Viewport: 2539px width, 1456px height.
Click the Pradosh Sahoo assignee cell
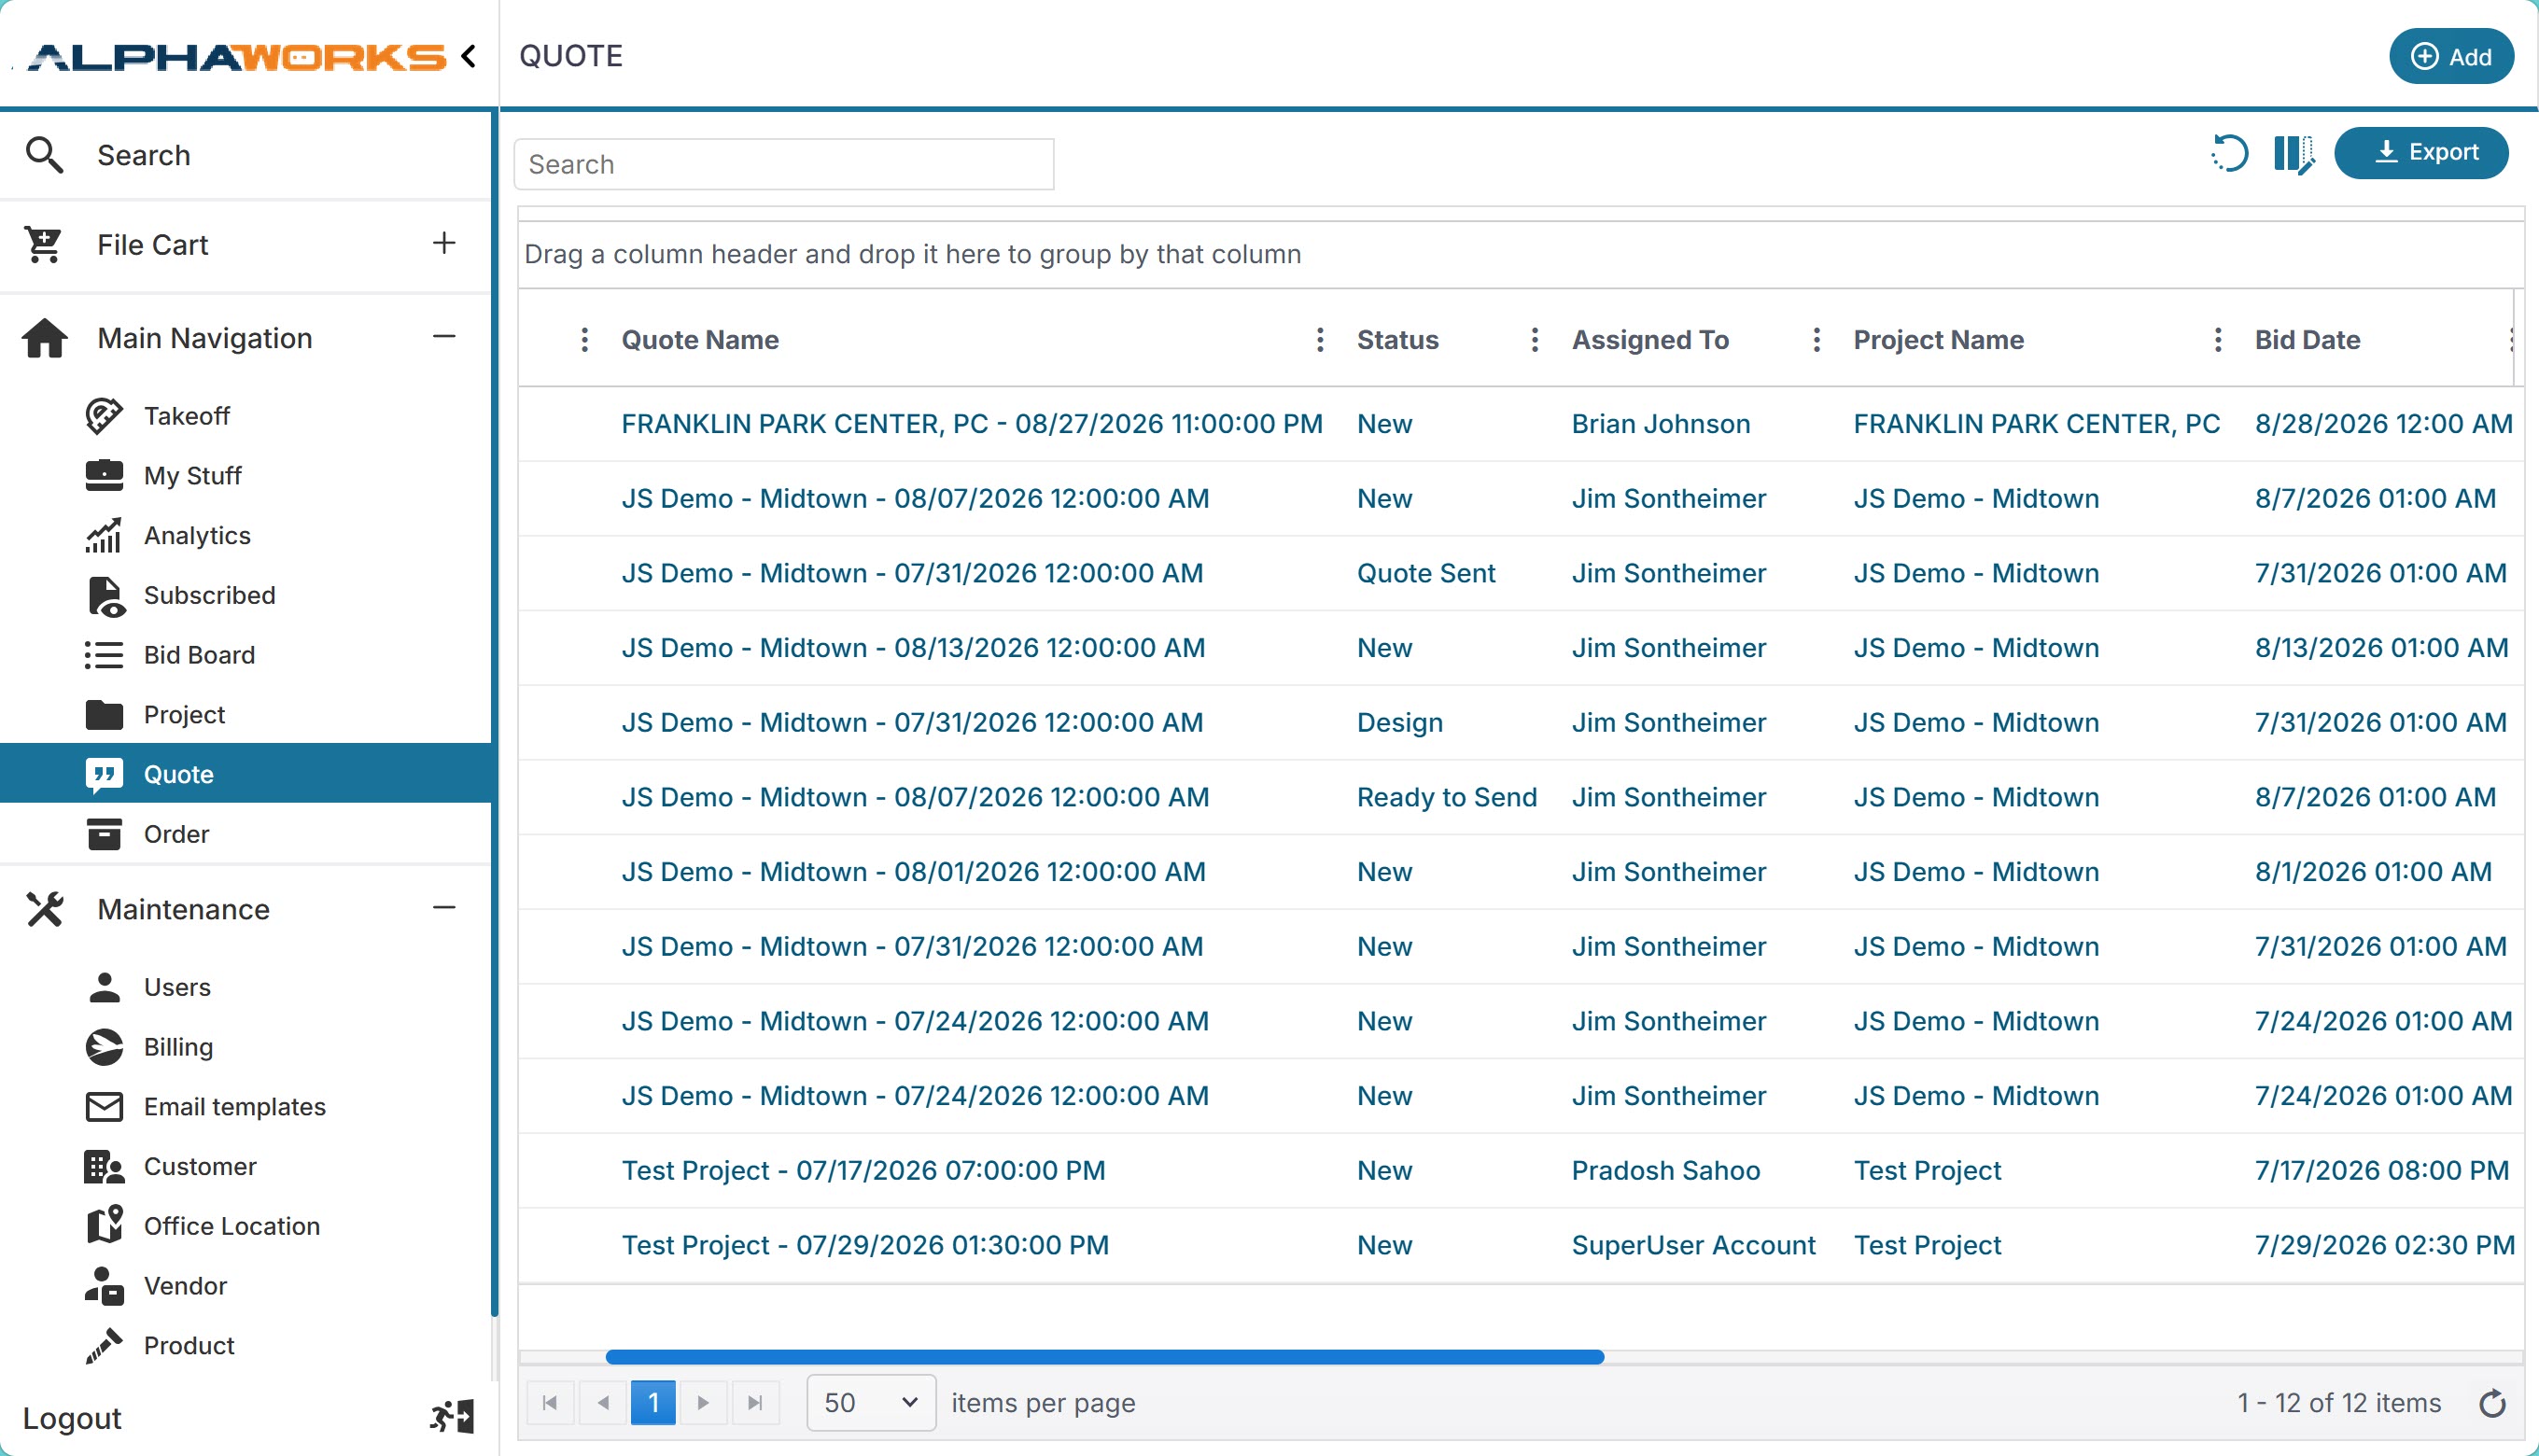click(x=1666, y=1171)
